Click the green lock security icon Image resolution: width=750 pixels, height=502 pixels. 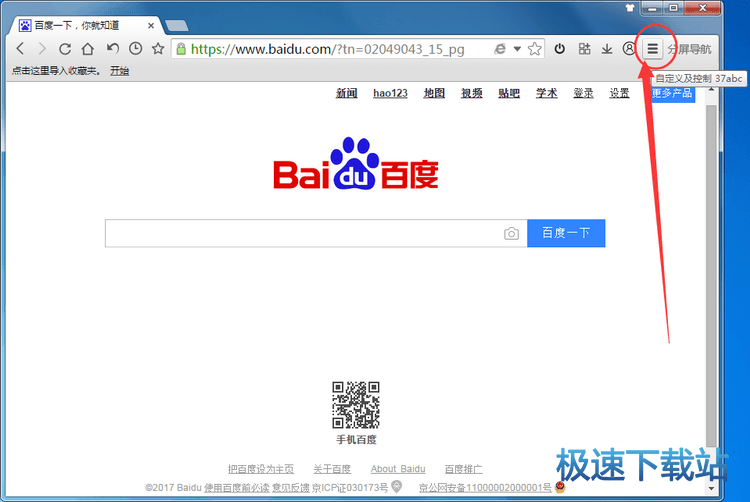point(181,49)
